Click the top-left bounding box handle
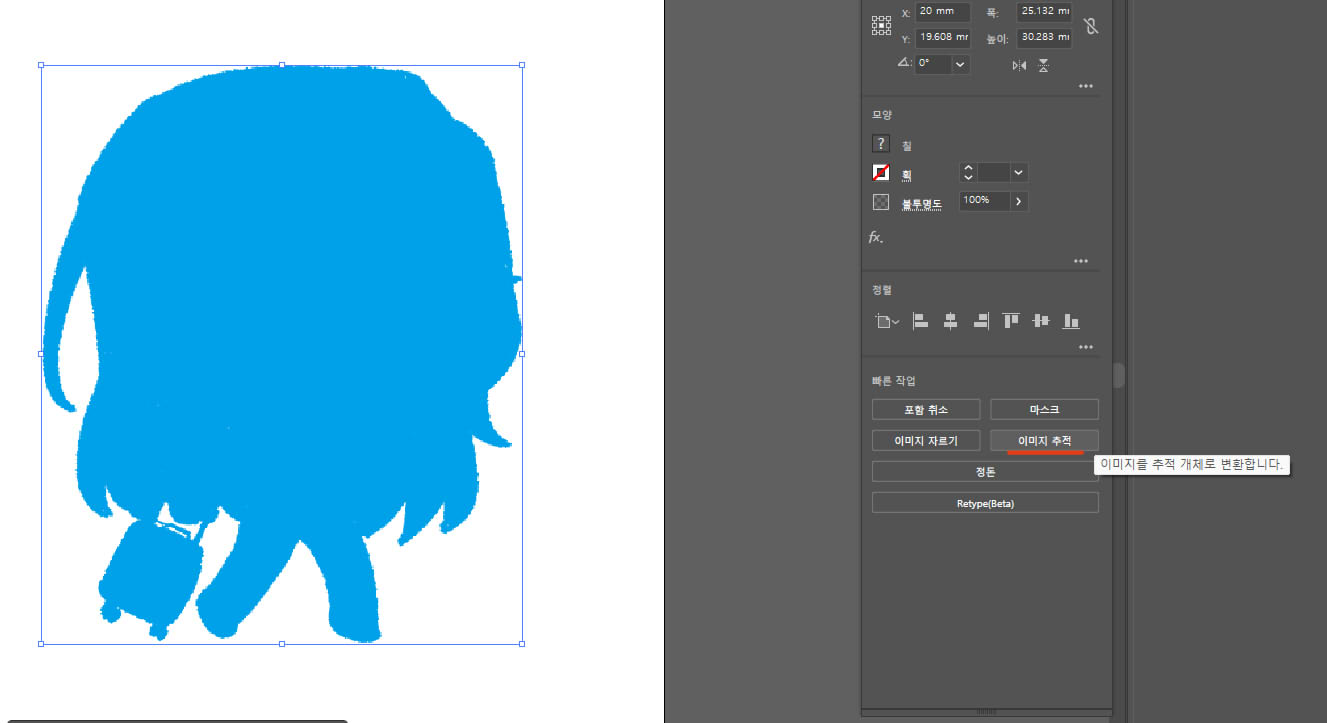Viewport: 1327px width, 723px height. 41,65
